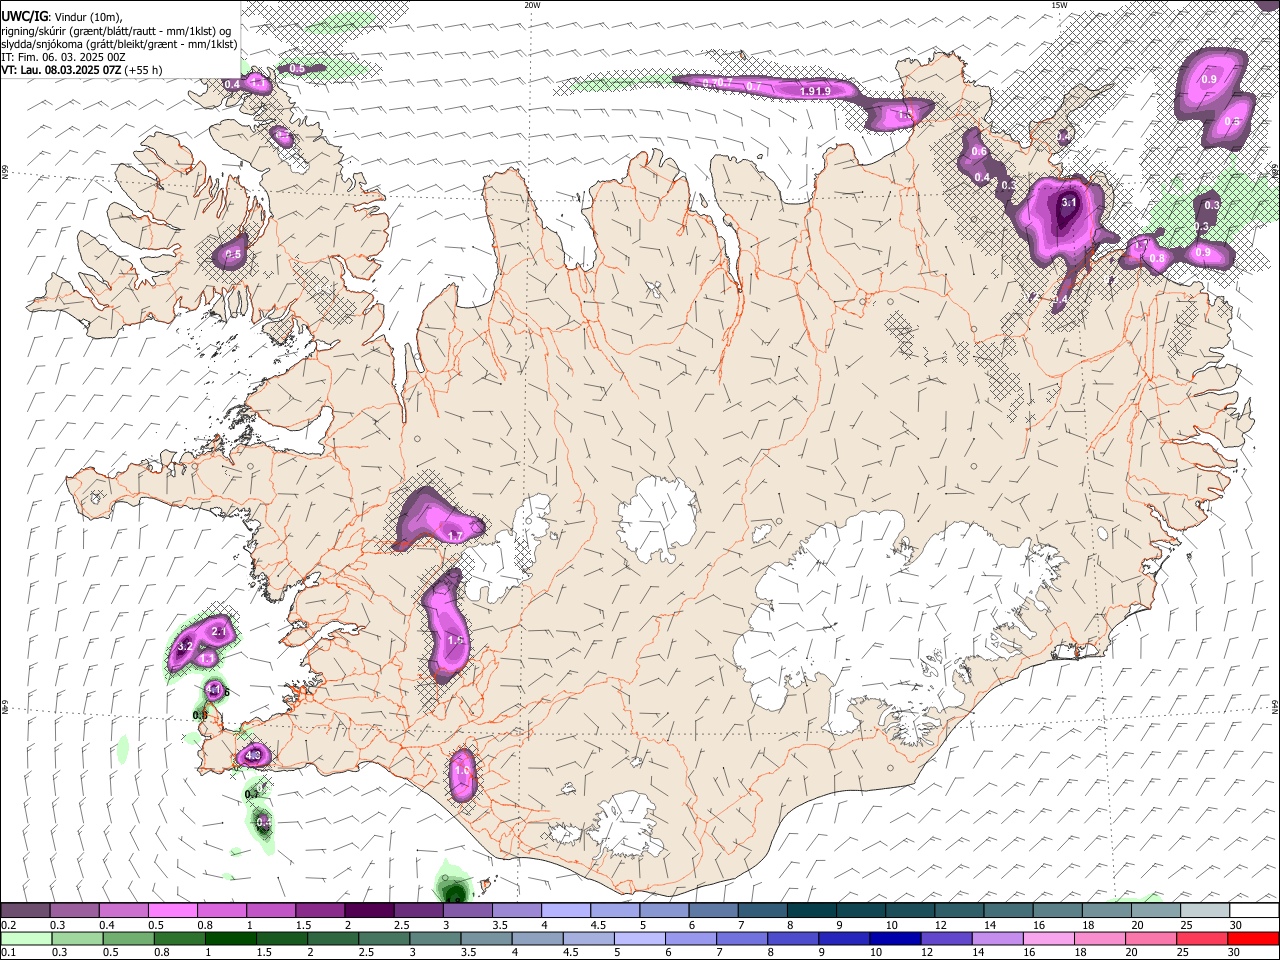
Task: Click the green shower blob off the south coast
Action: [453, 885]
